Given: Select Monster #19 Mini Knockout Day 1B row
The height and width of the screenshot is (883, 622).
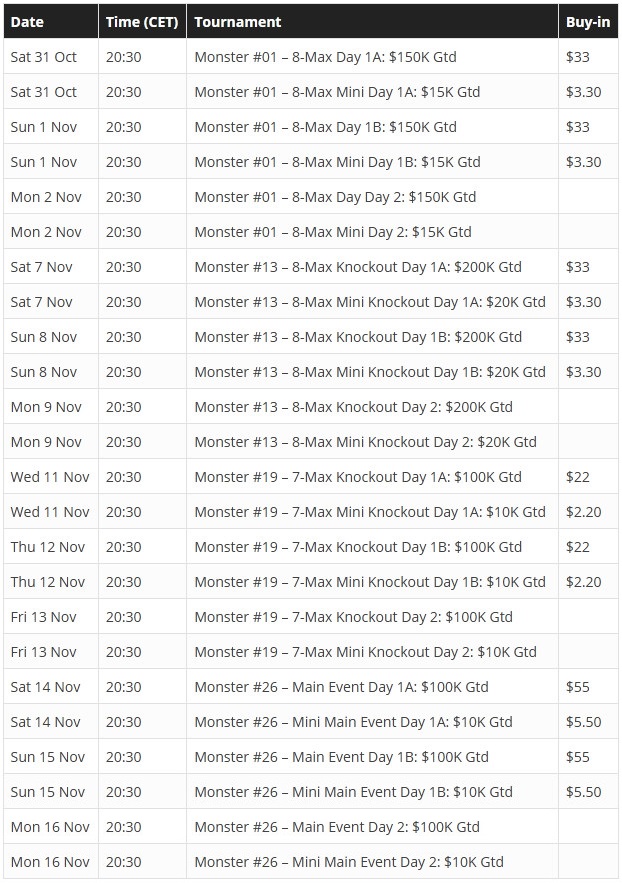Looking at the screenshot, I should click(311, 582).
